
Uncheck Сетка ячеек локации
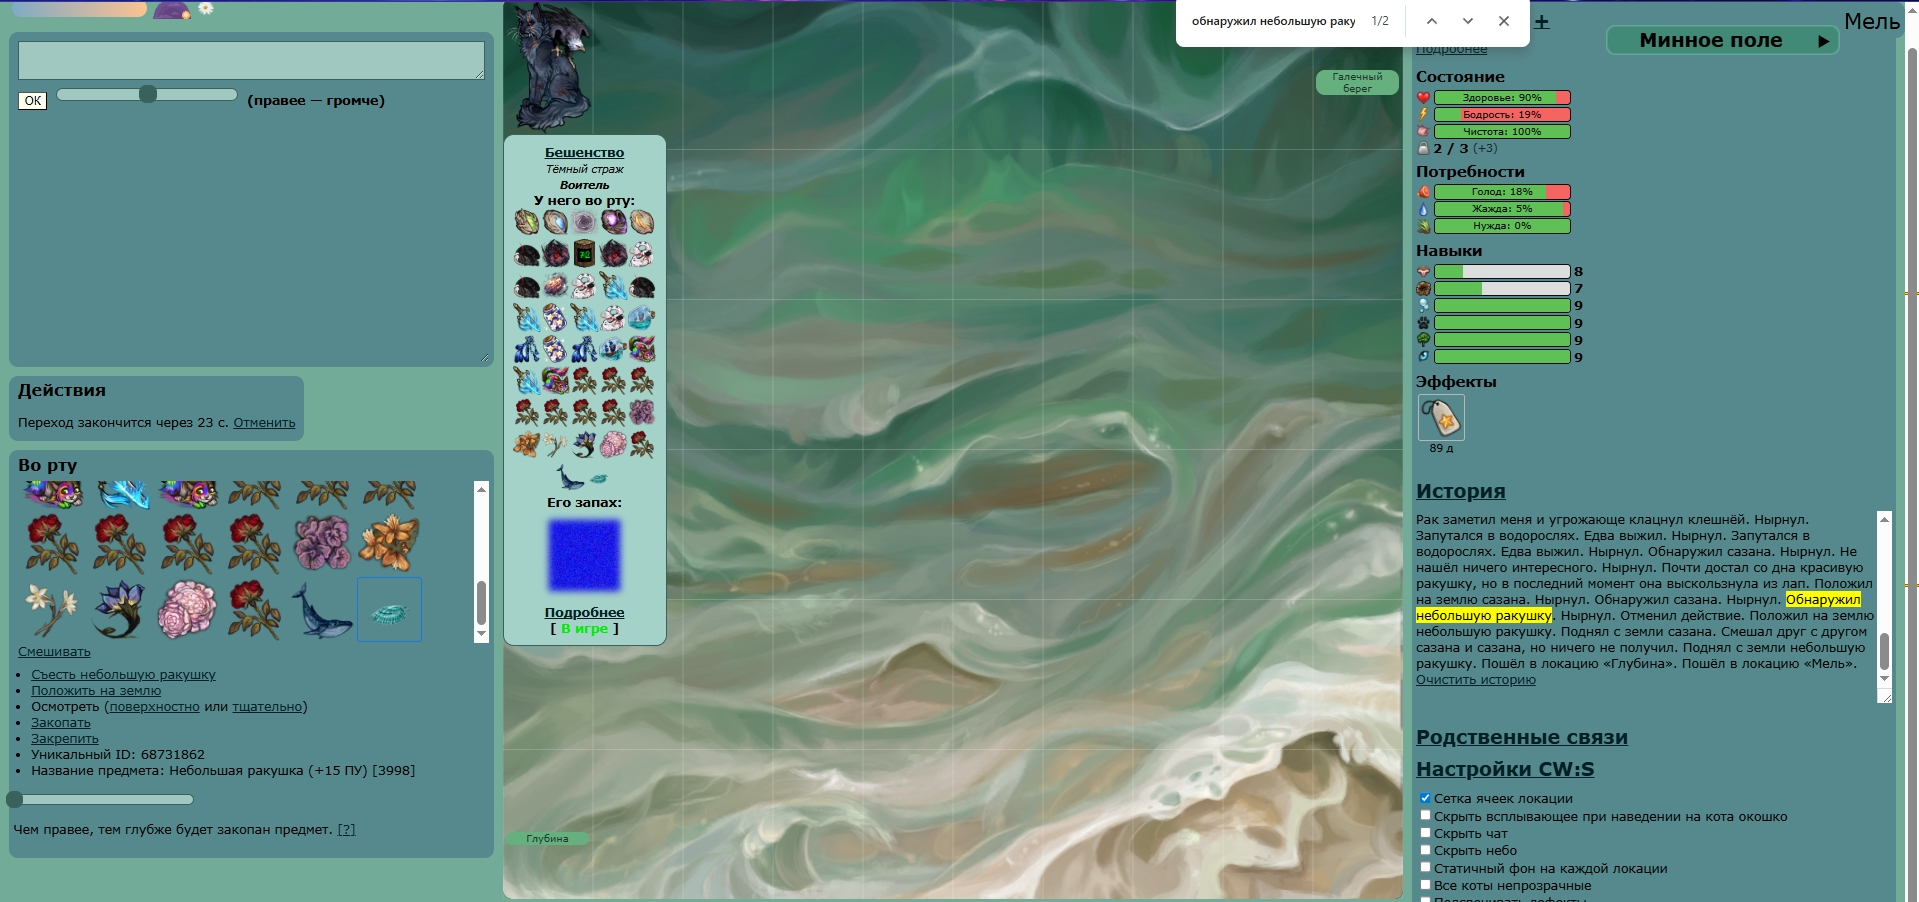coord(1425,798)
